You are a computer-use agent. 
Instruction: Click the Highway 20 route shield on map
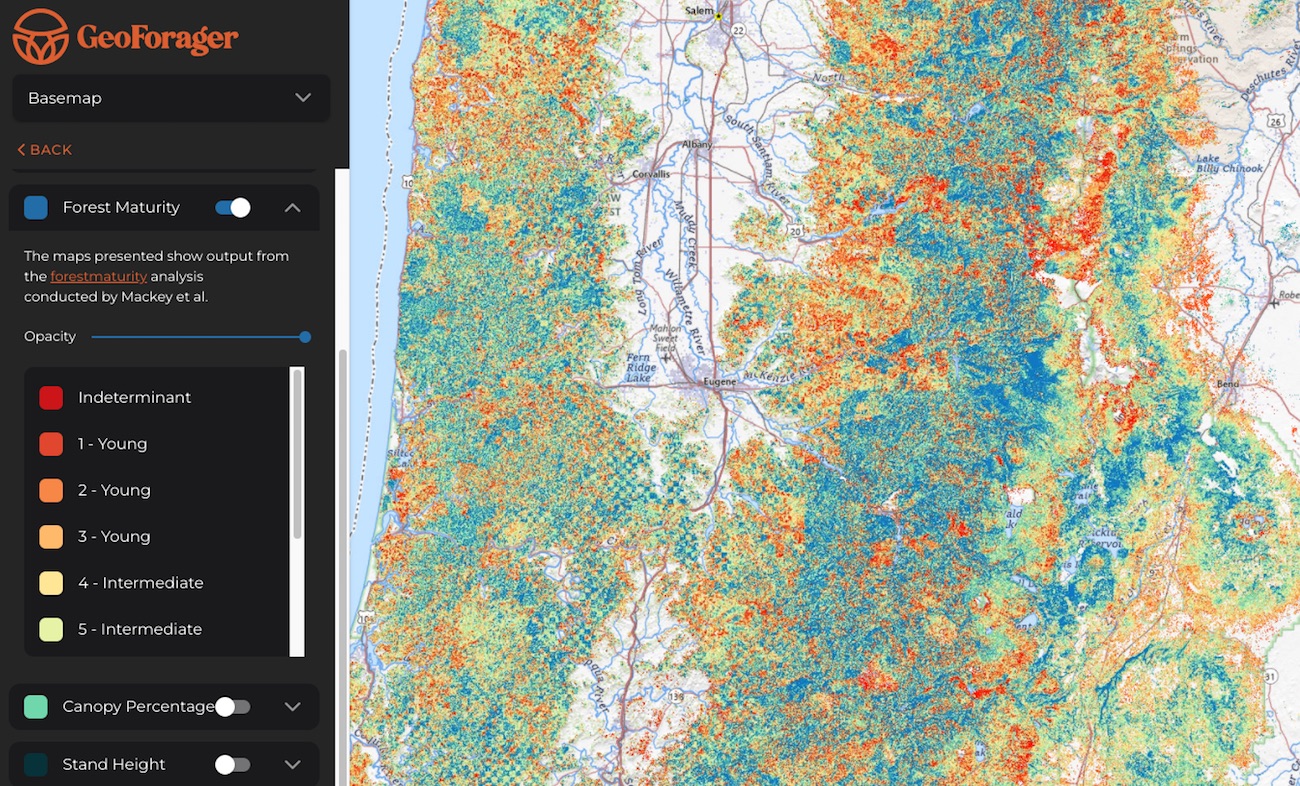[794, 231]
